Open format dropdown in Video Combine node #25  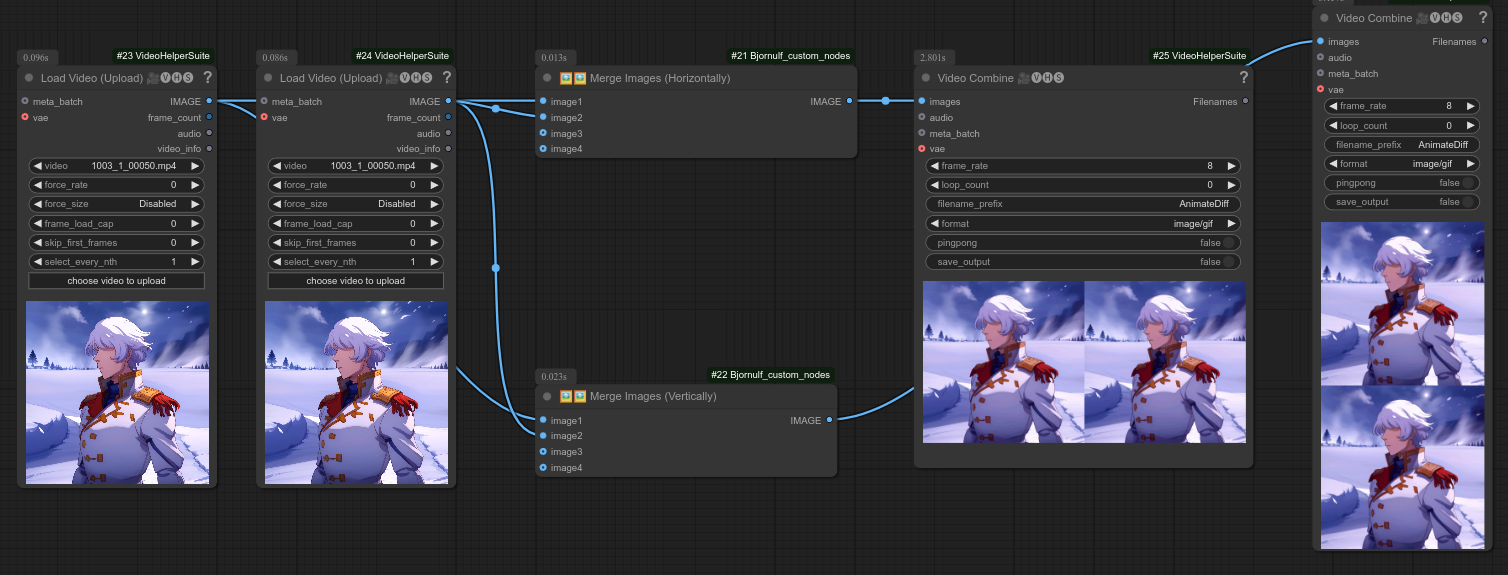point(1084,224)
